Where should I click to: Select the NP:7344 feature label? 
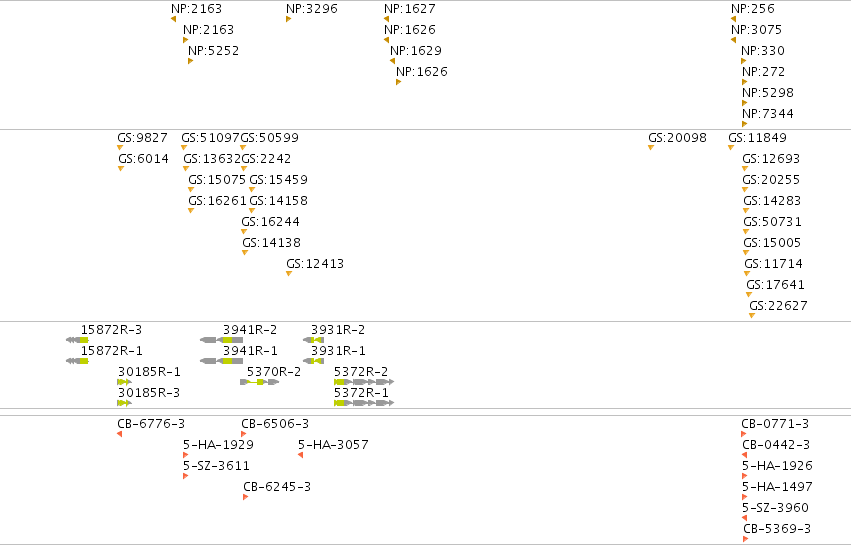point(768,114)
